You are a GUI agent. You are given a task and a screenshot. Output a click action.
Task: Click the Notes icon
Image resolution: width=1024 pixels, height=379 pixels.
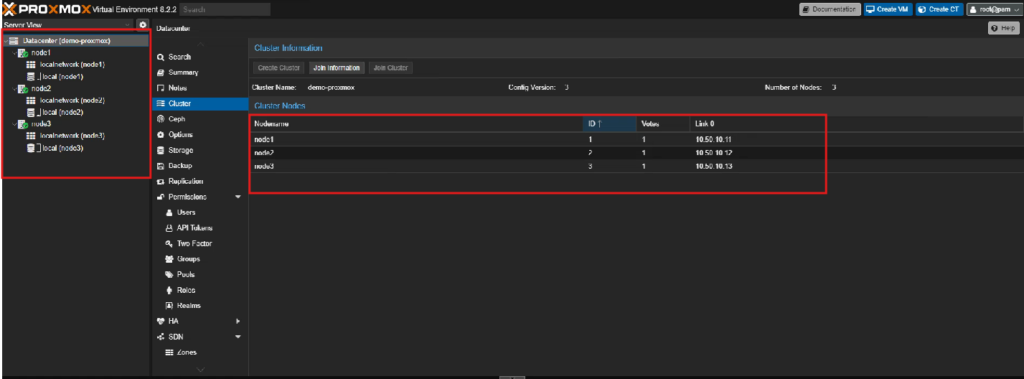[161, 88]
